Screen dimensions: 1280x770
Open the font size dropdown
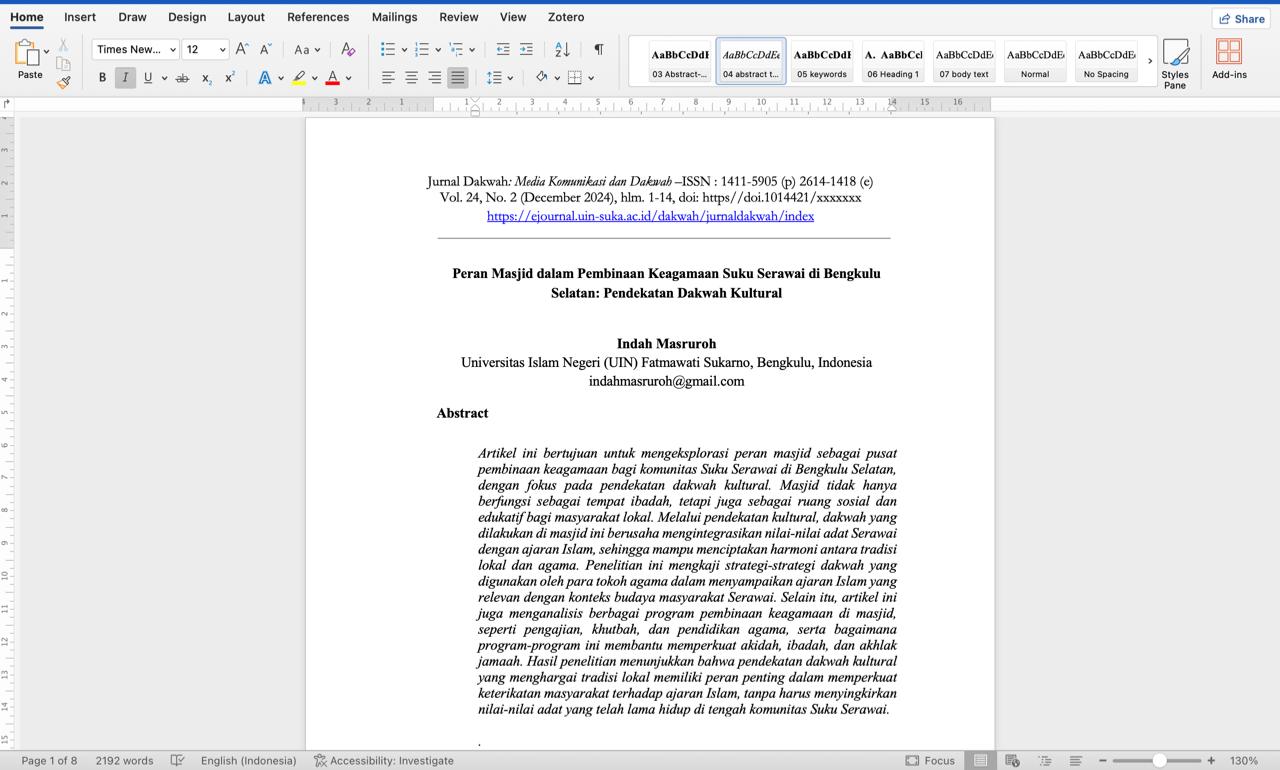(x=222, y=50)
